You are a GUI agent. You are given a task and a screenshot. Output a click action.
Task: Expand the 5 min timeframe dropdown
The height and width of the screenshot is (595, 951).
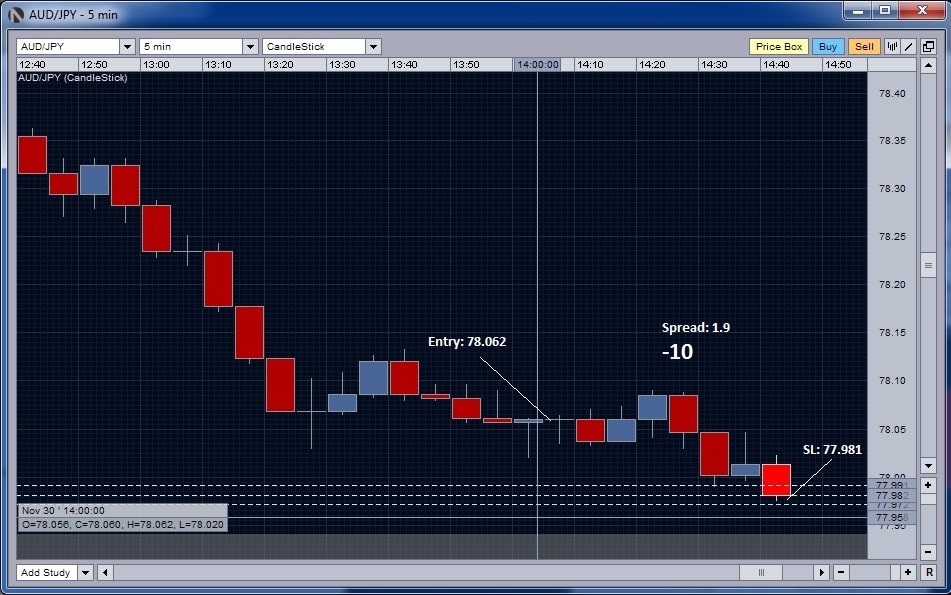tap(250, 47)
